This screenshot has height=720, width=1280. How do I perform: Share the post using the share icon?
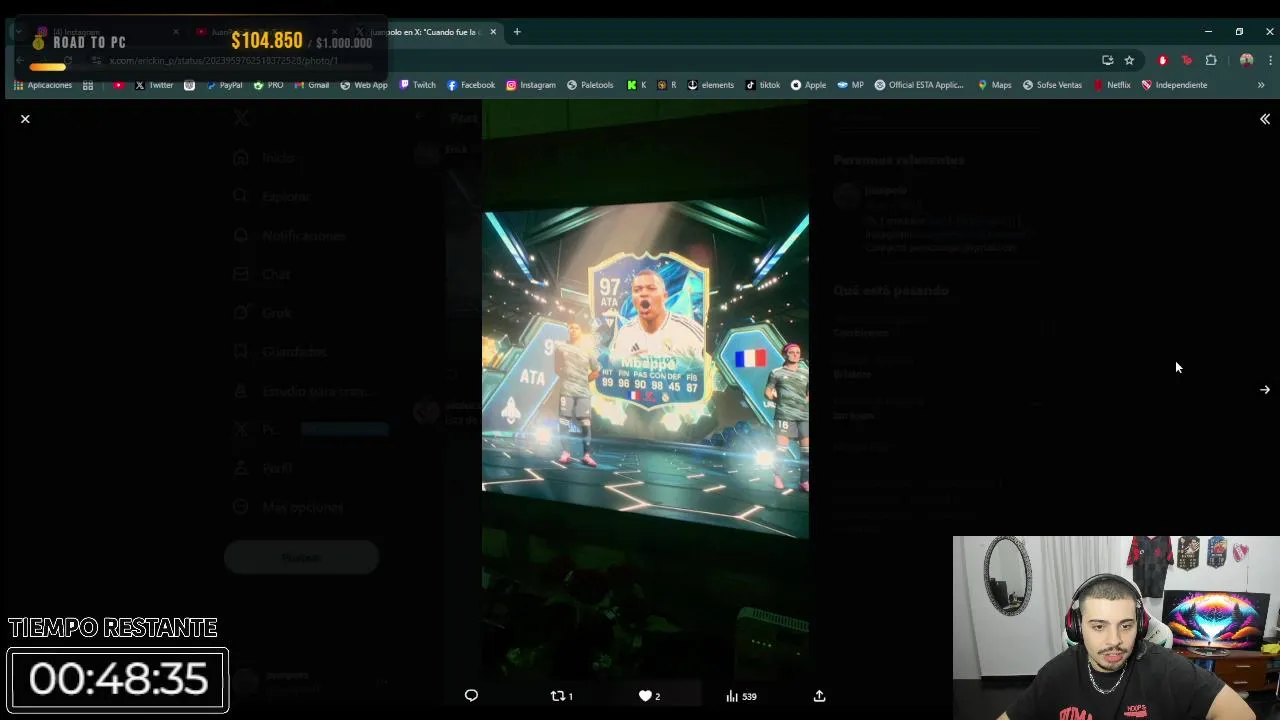(x=819, y=696)
